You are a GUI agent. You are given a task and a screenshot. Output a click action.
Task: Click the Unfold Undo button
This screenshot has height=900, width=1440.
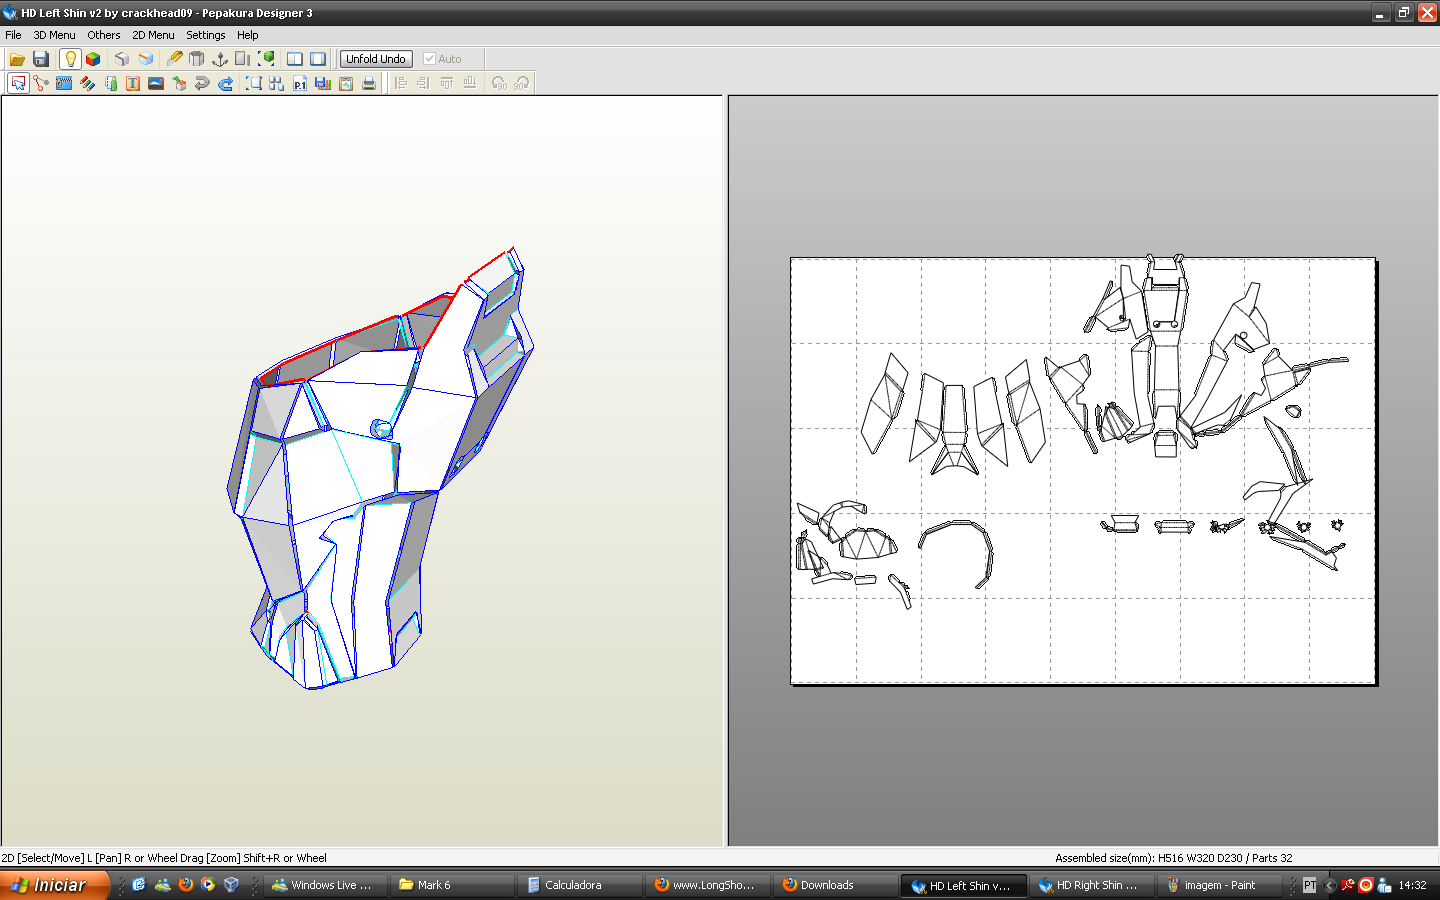(376, 59)
